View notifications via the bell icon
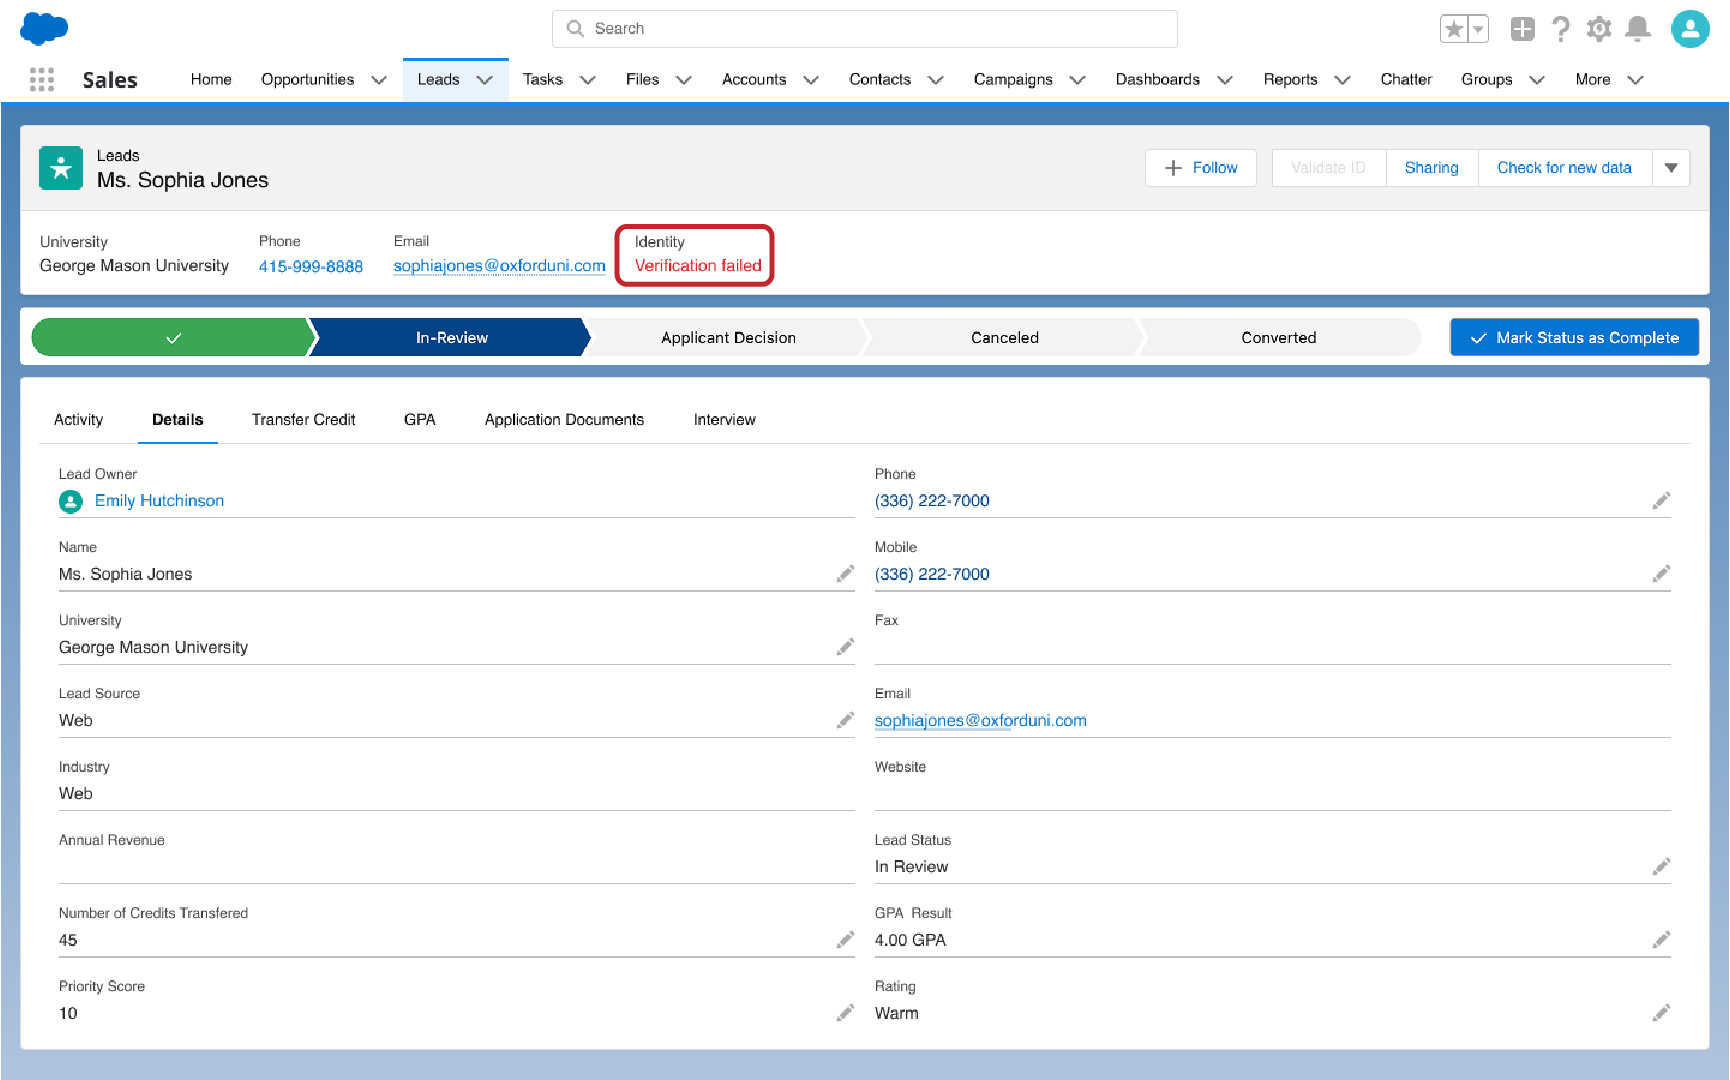The width and height of the screenshot is (1730, 1080). click(x=1637, y=29)
